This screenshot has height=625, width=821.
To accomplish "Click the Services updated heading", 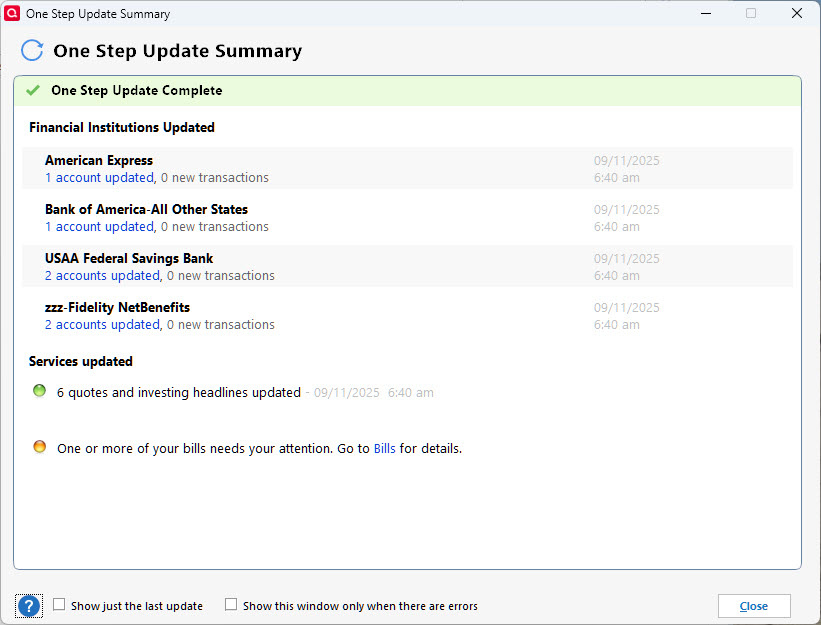I will point(81,361).
